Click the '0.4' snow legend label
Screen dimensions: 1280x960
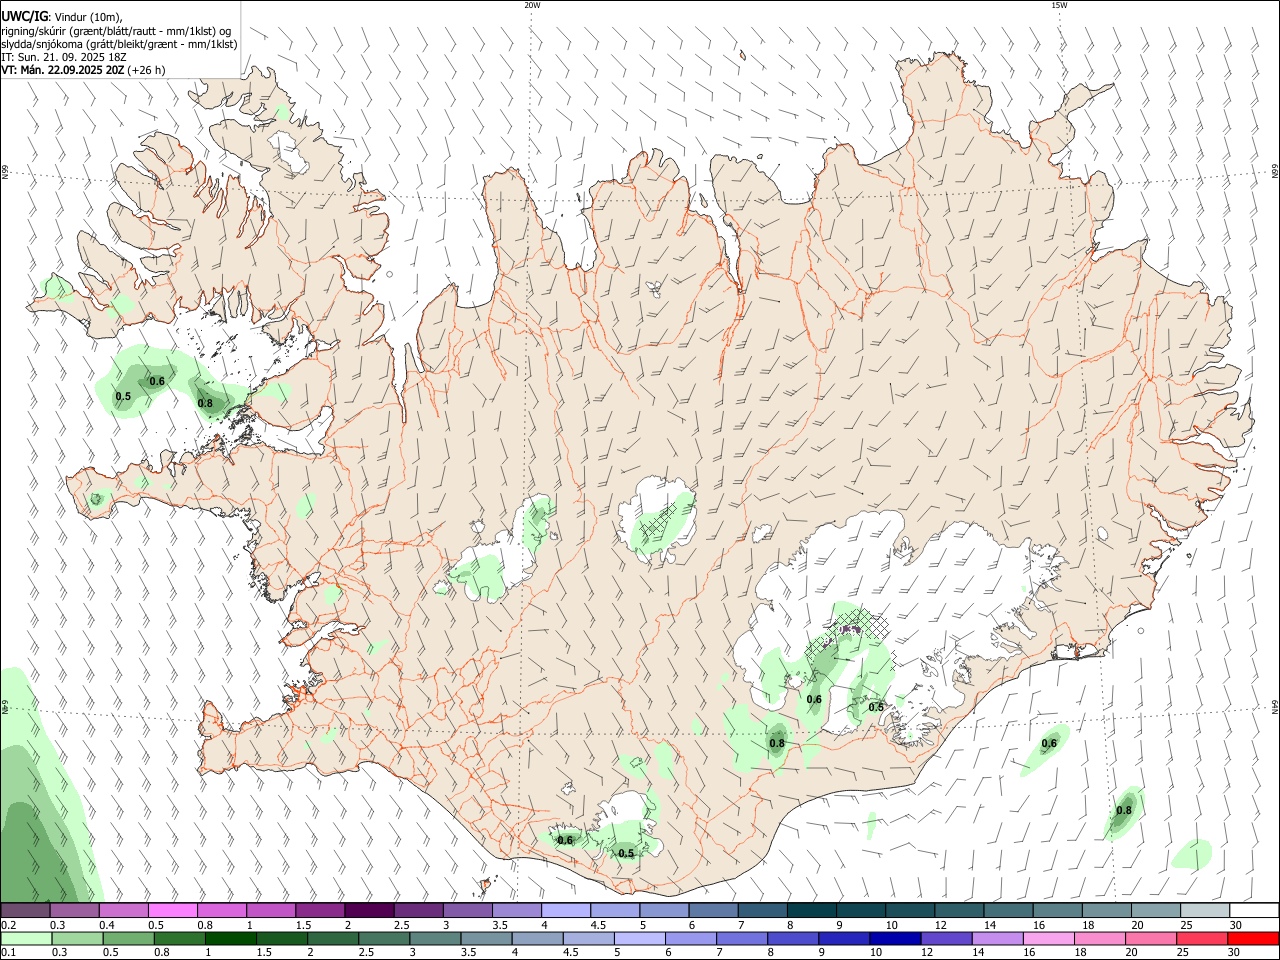click(107, 925)
